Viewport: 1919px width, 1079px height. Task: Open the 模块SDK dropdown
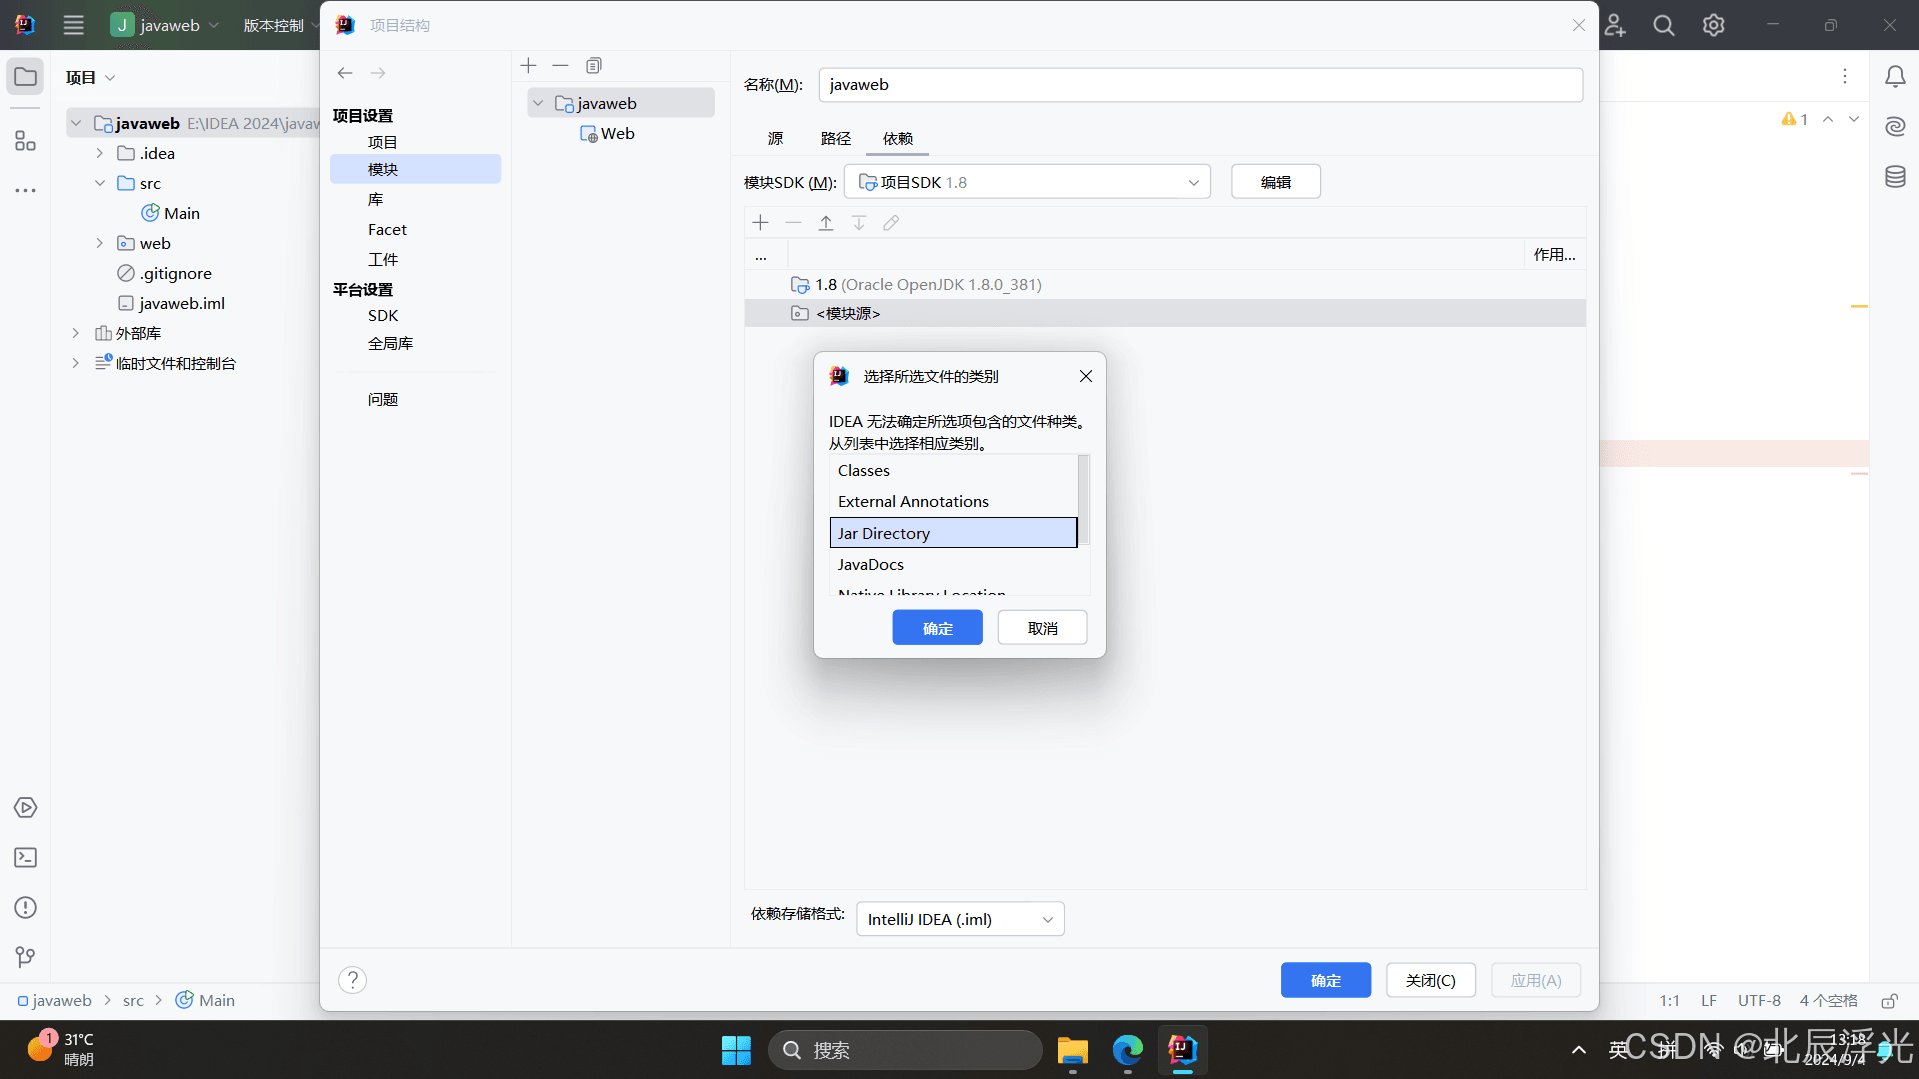click(1027, 182)
